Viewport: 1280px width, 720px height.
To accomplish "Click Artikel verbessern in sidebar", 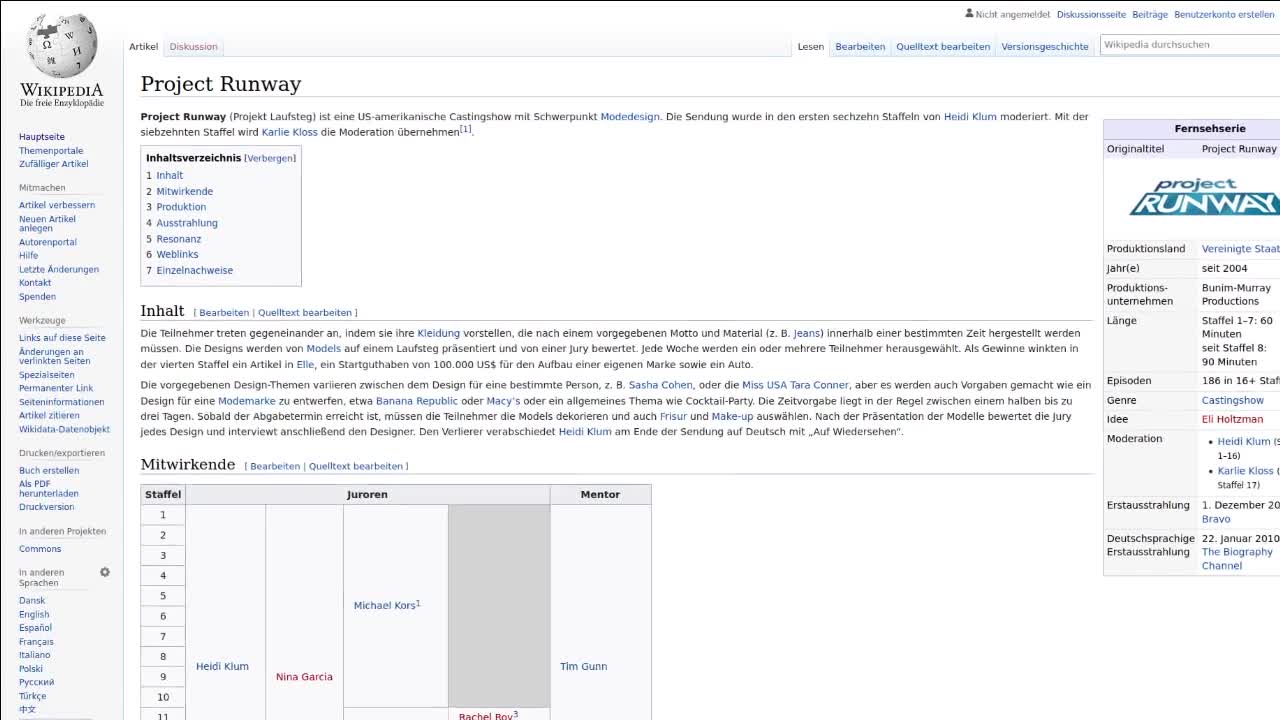I will [x=57, y=205].
